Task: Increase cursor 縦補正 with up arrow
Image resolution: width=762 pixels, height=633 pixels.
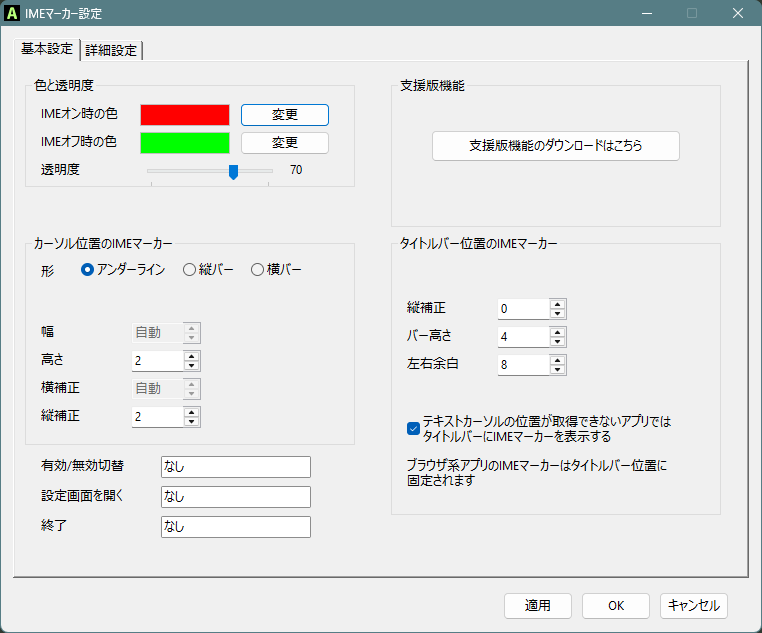Action: (191, 412)
